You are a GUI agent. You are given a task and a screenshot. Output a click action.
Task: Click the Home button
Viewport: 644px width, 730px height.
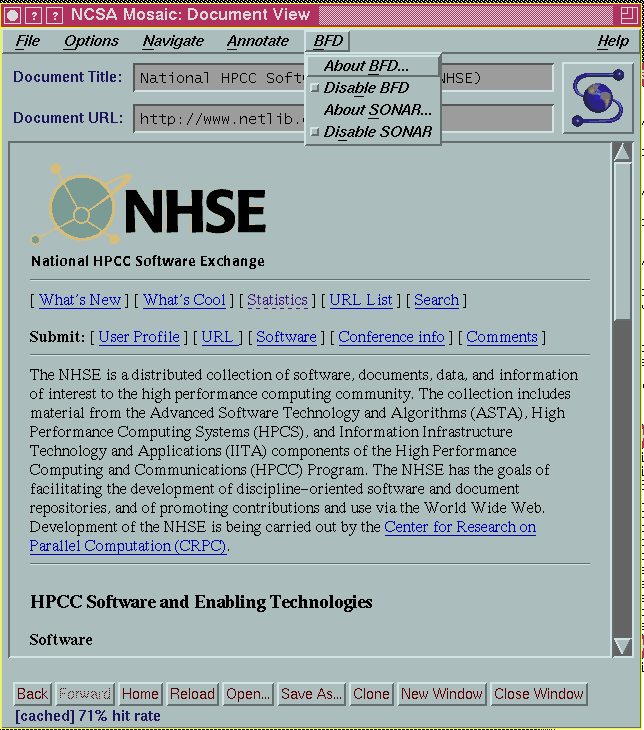140,694
